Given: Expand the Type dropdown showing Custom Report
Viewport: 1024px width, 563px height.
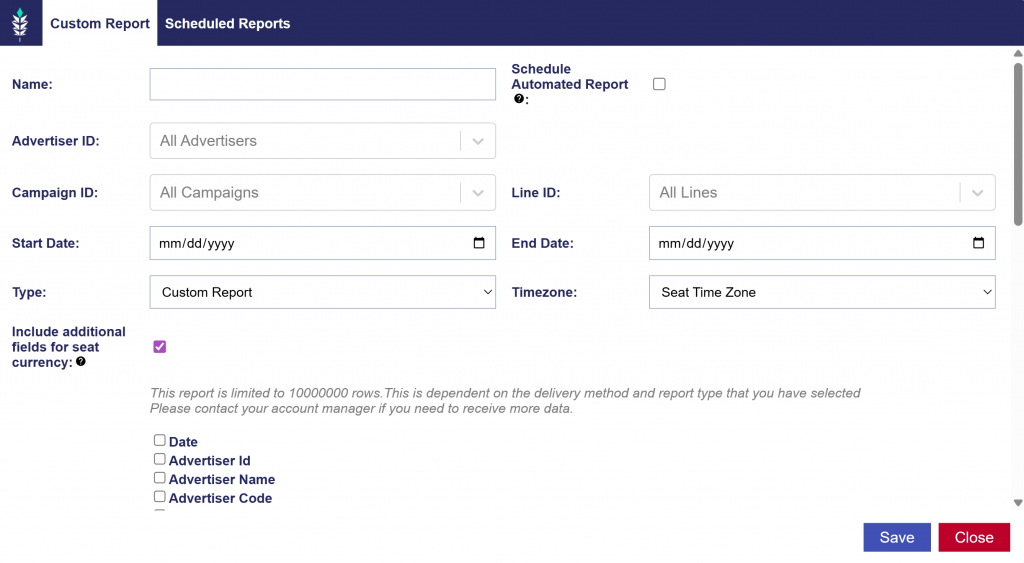Looking at the screenshot, I should (322, 292).
